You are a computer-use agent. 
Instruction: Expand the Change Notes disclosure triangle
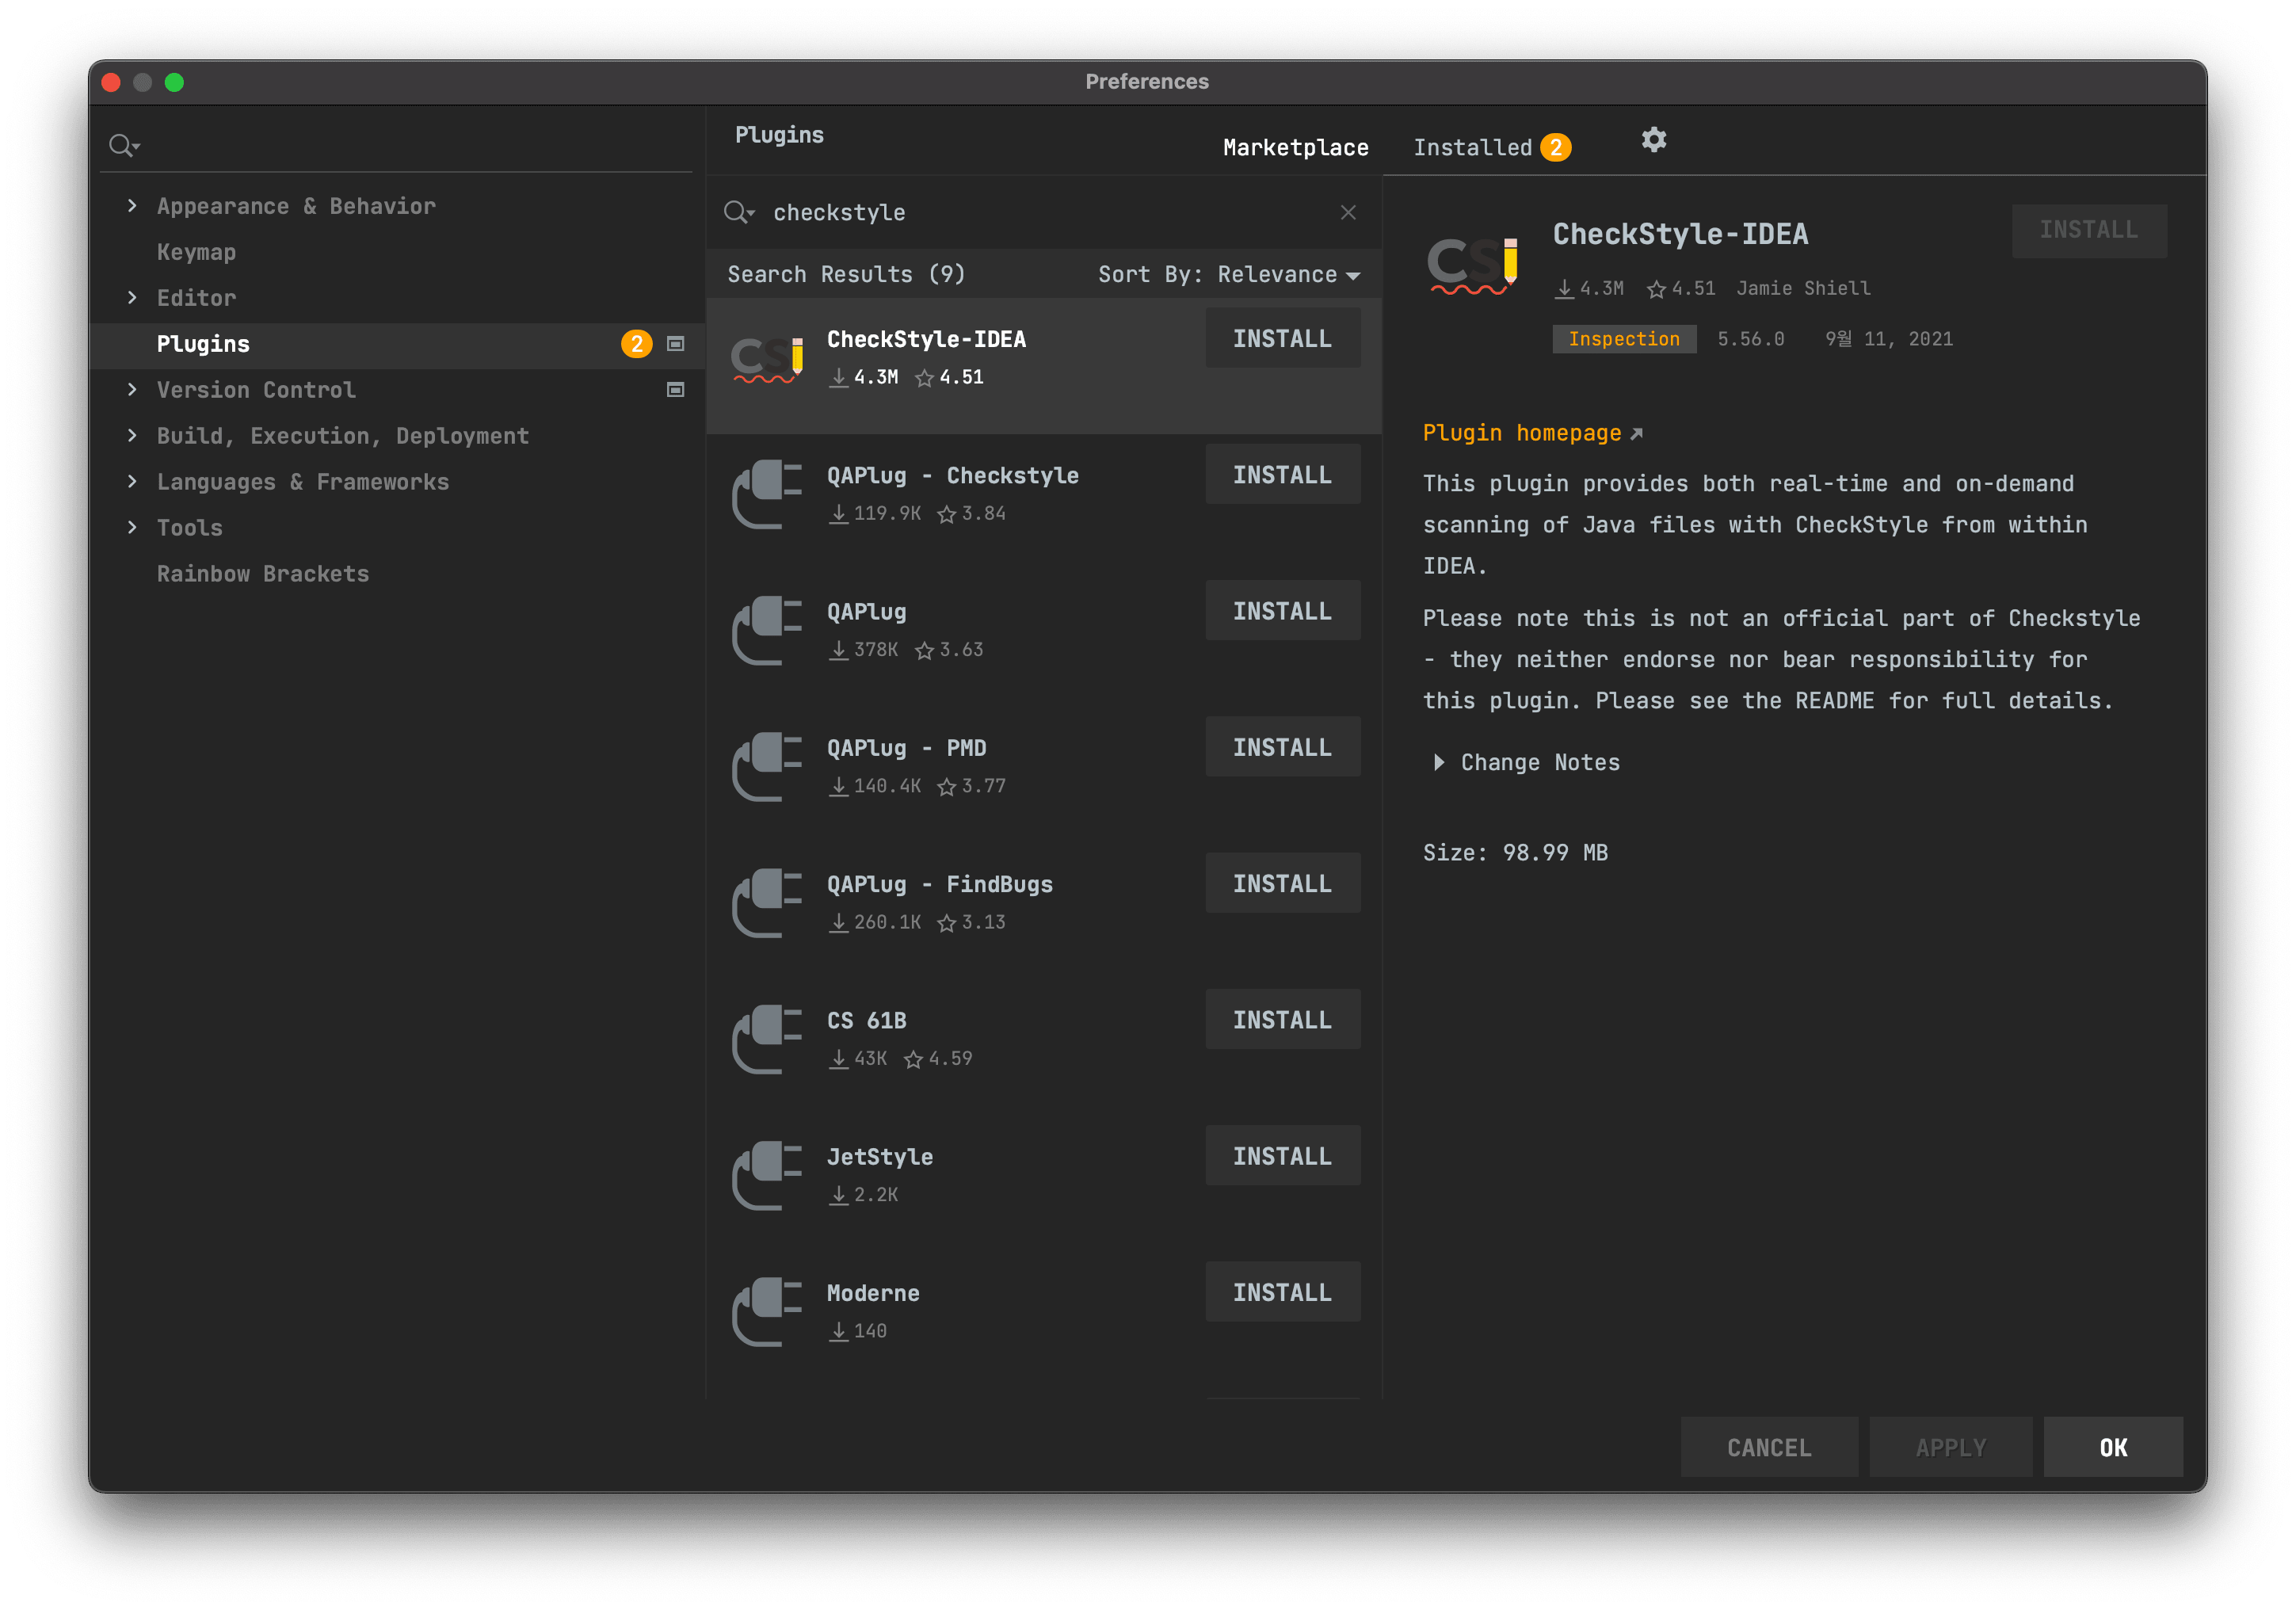click(x=1438, y=762)
